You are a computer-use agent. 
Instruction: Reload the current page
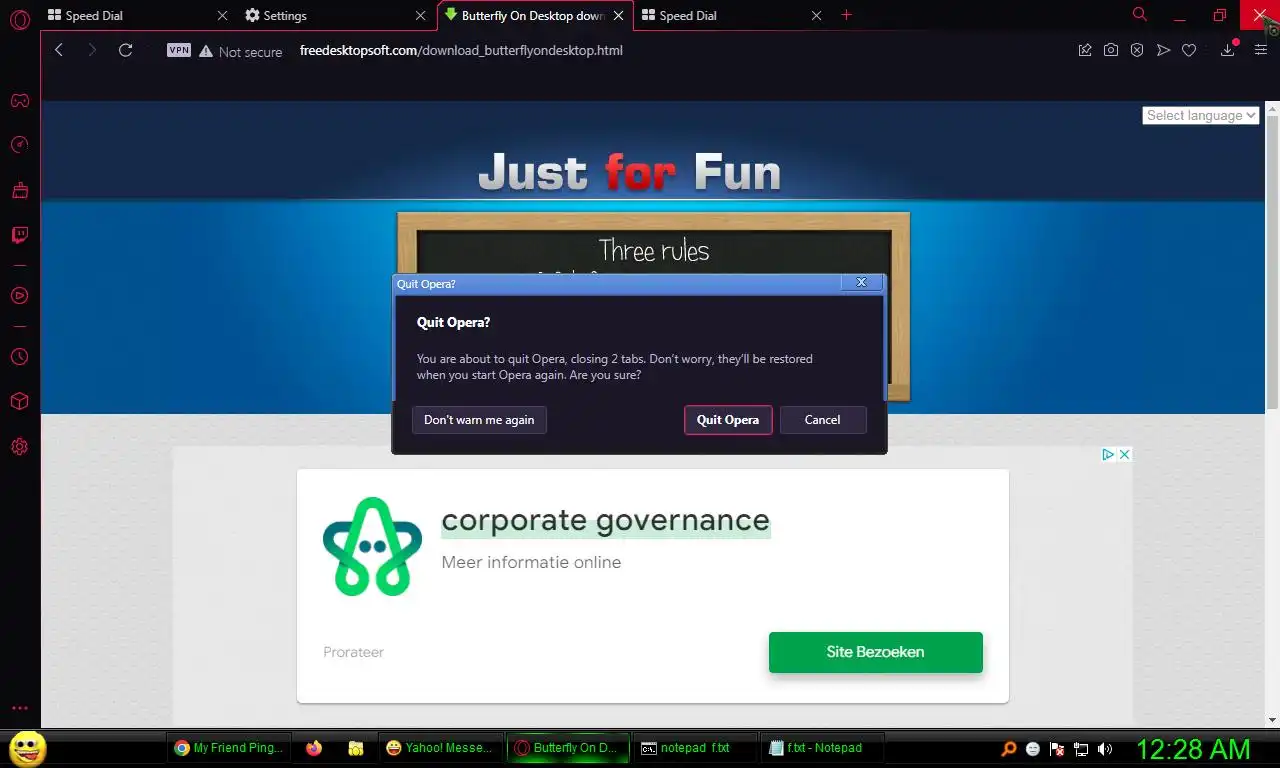125,50
